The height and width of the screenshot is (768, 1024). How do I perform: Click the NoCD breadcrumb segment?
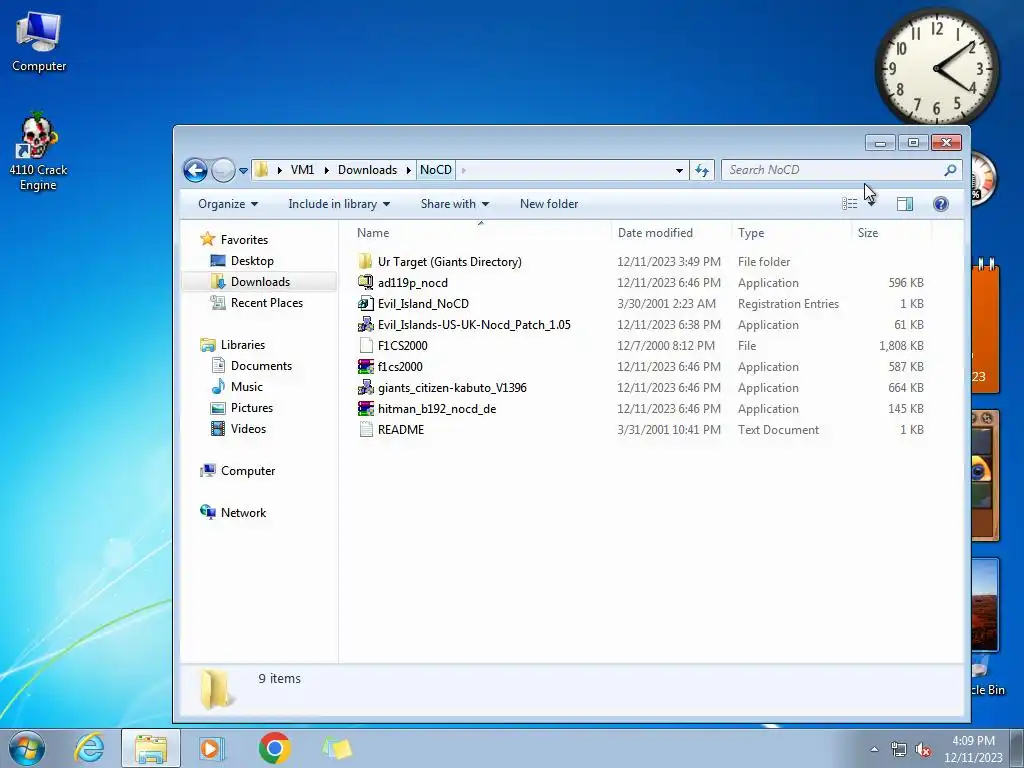436,170
